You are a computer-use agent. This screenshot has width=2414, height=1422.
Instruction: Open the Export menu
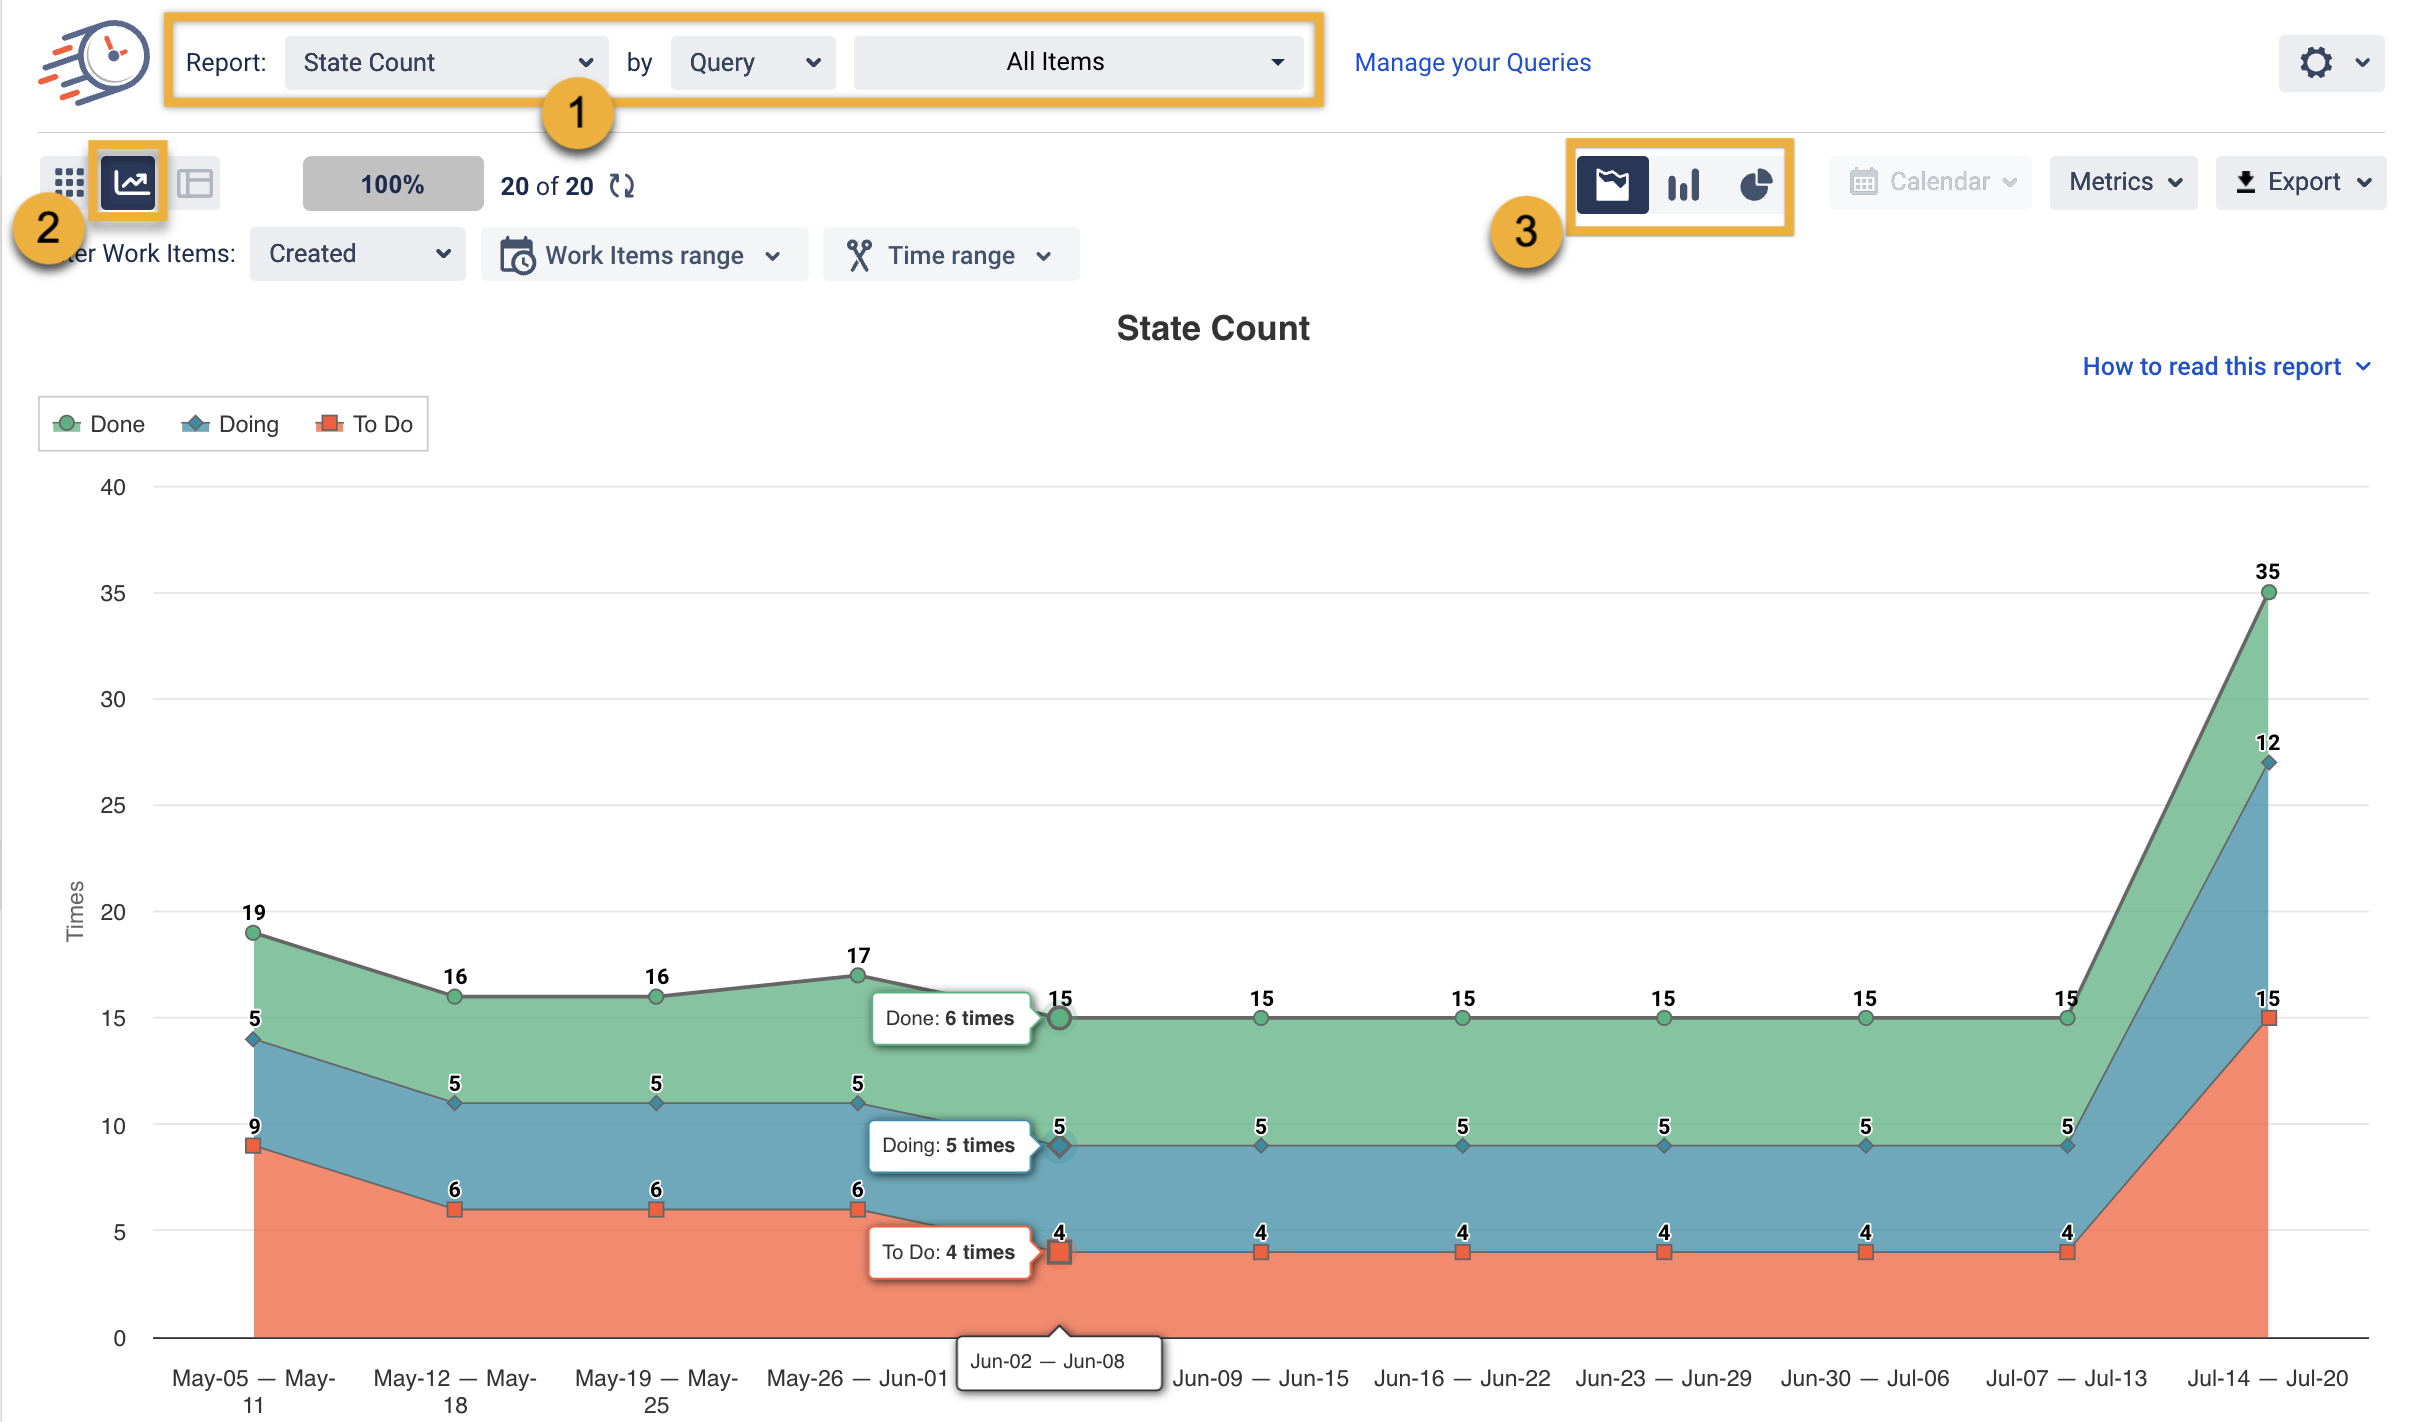click(x=2301, y=182)
